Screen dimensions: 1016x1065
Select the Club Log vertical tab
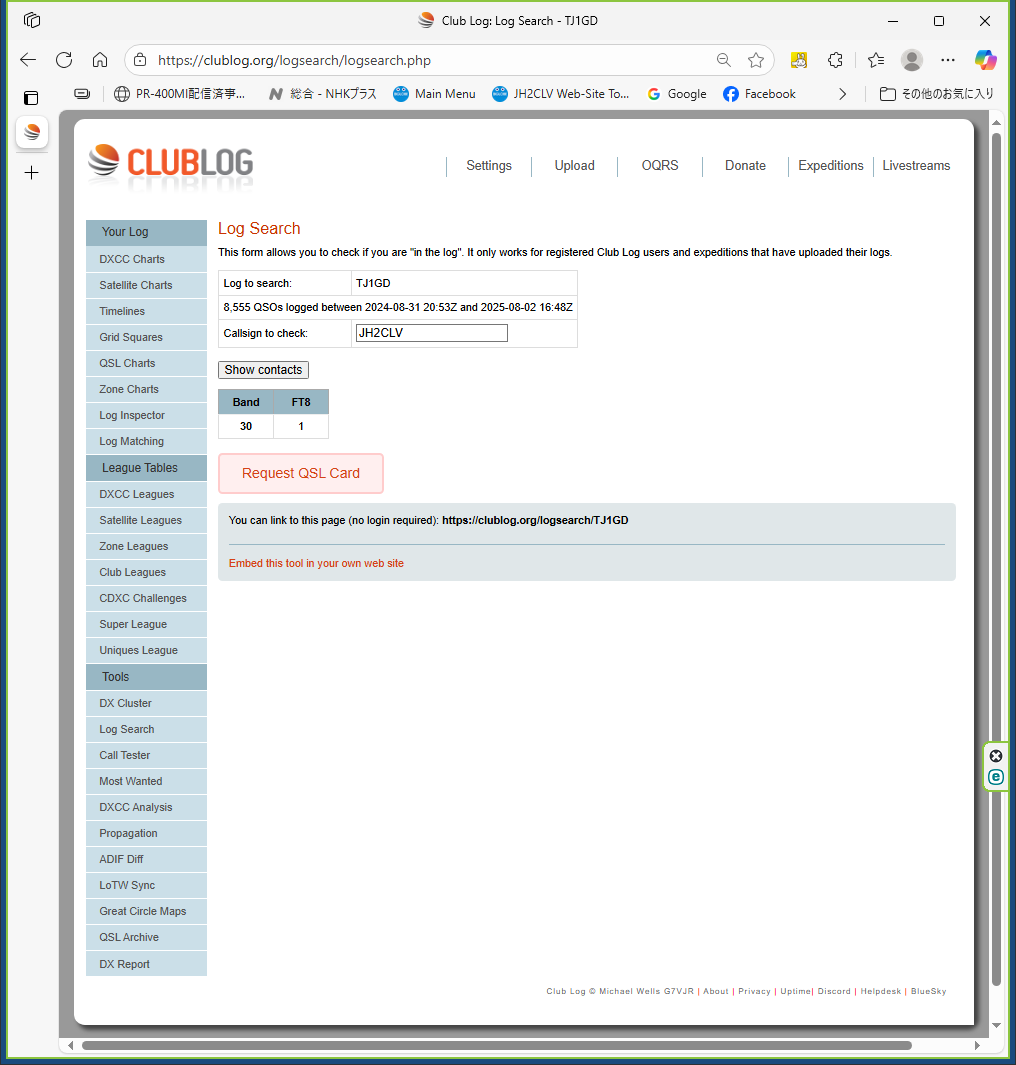(32, 132)
